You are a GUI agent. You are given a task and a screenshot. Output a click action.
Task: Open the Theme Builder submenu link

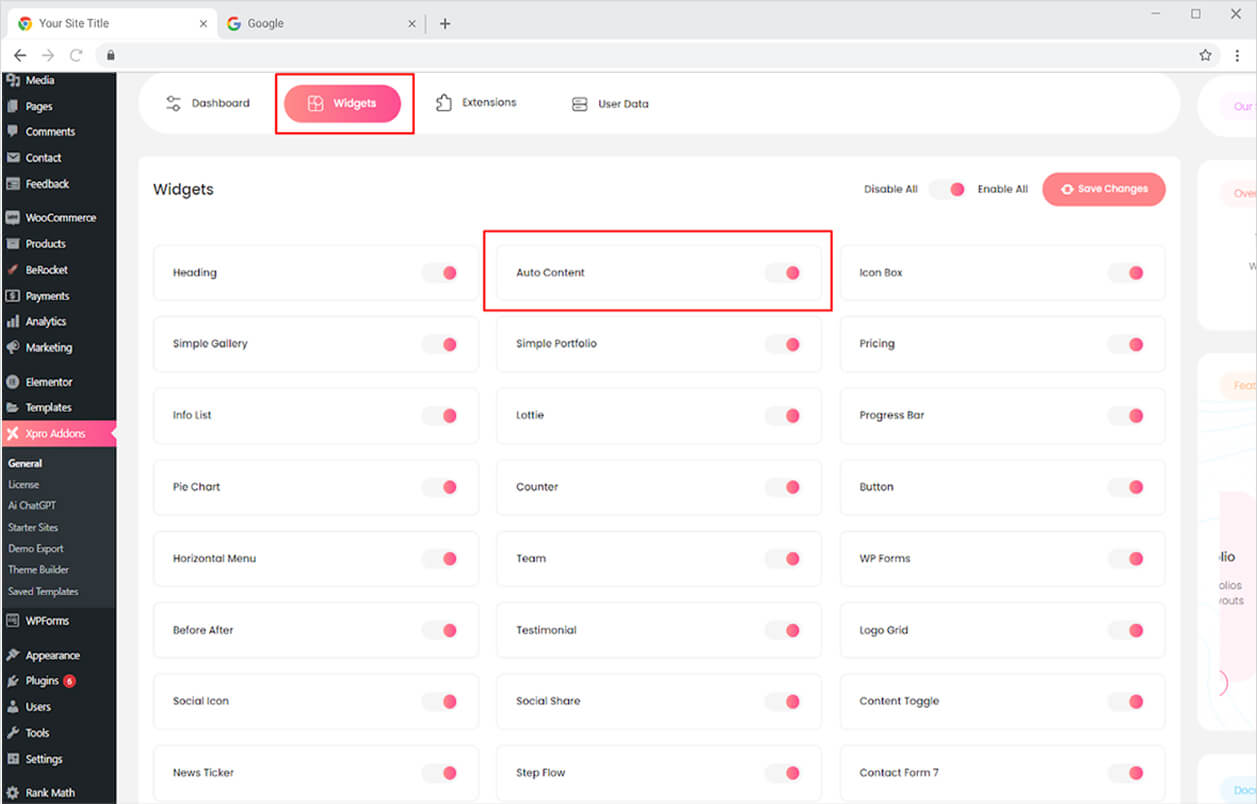coord(39,570)
